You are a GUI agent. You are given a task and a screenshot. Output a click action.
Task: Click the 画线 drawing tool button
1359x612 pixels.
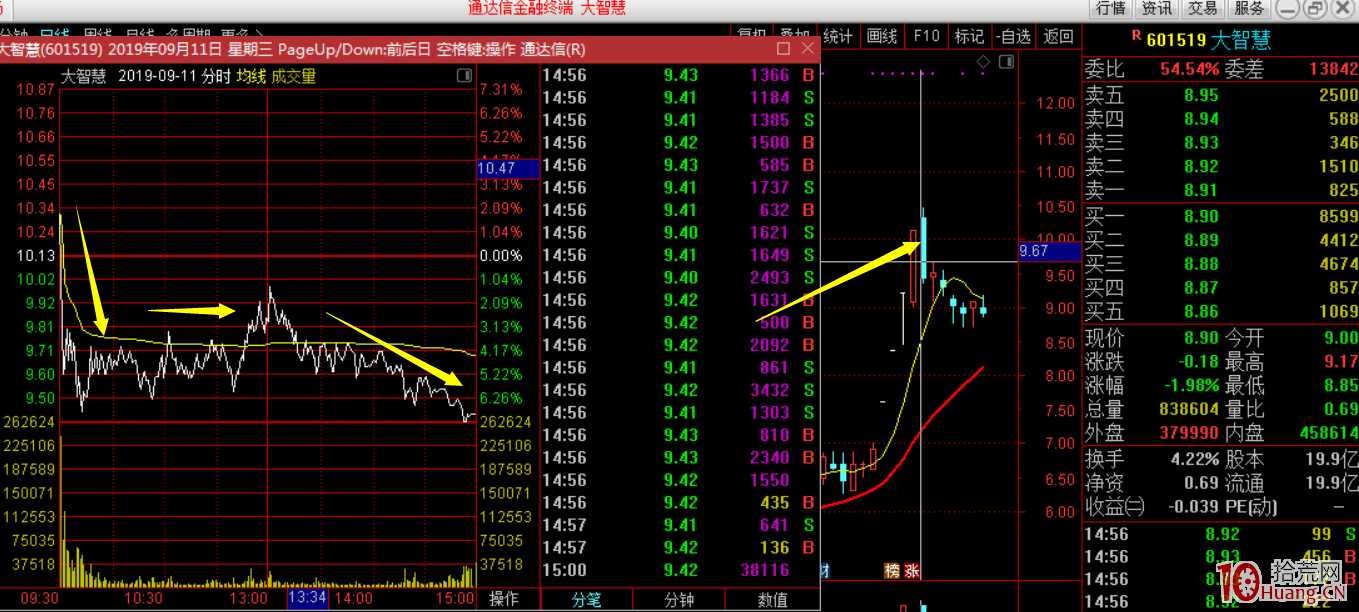[882, 37]
